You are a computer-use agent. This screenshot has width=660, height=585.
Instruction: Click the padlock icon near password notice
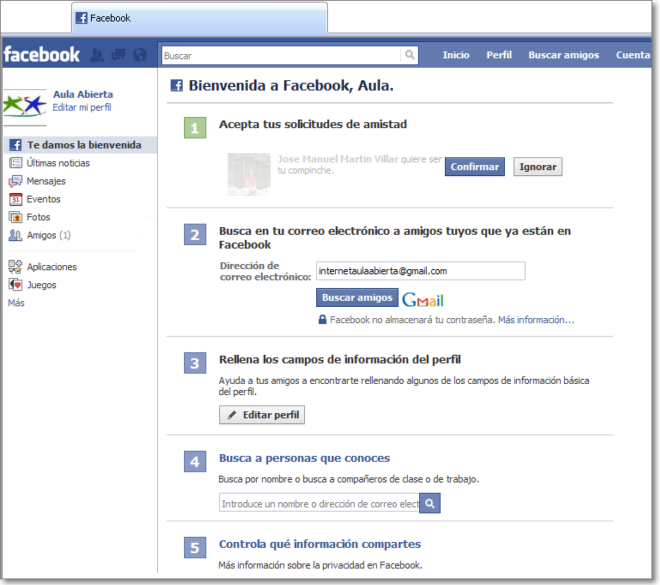click(x=322, y=319)
